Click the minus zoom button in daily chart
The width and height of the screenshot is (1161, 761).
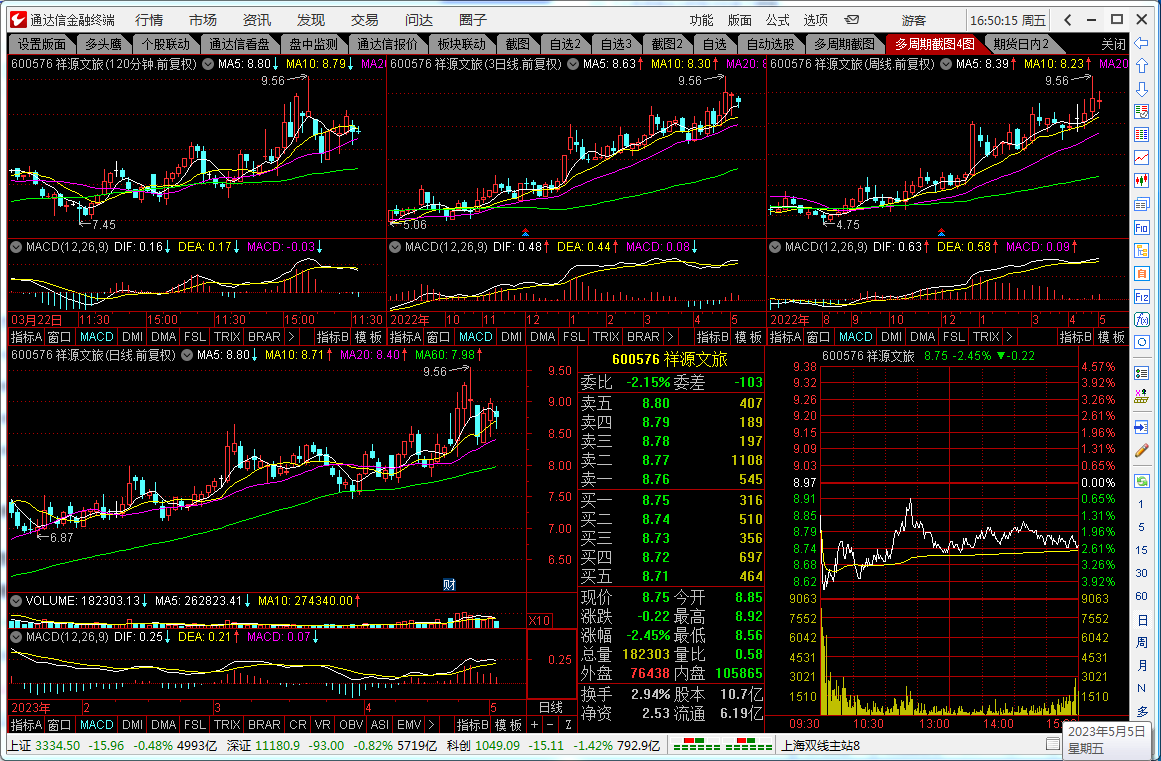(x=550, y=725)
